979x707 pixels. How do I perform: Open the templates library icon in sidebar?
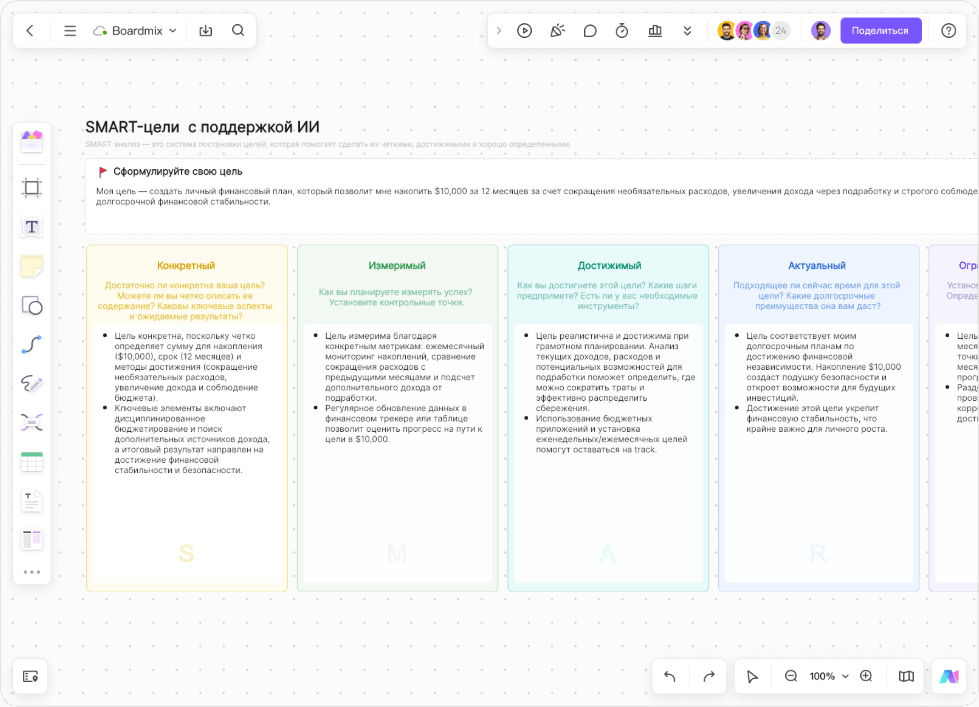coord(32,141)
